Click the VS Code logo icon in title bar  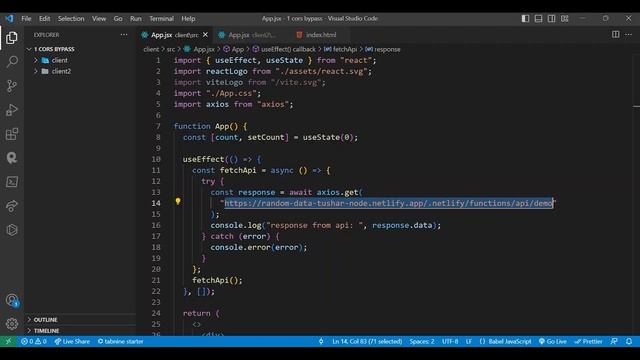coord(9,18)
